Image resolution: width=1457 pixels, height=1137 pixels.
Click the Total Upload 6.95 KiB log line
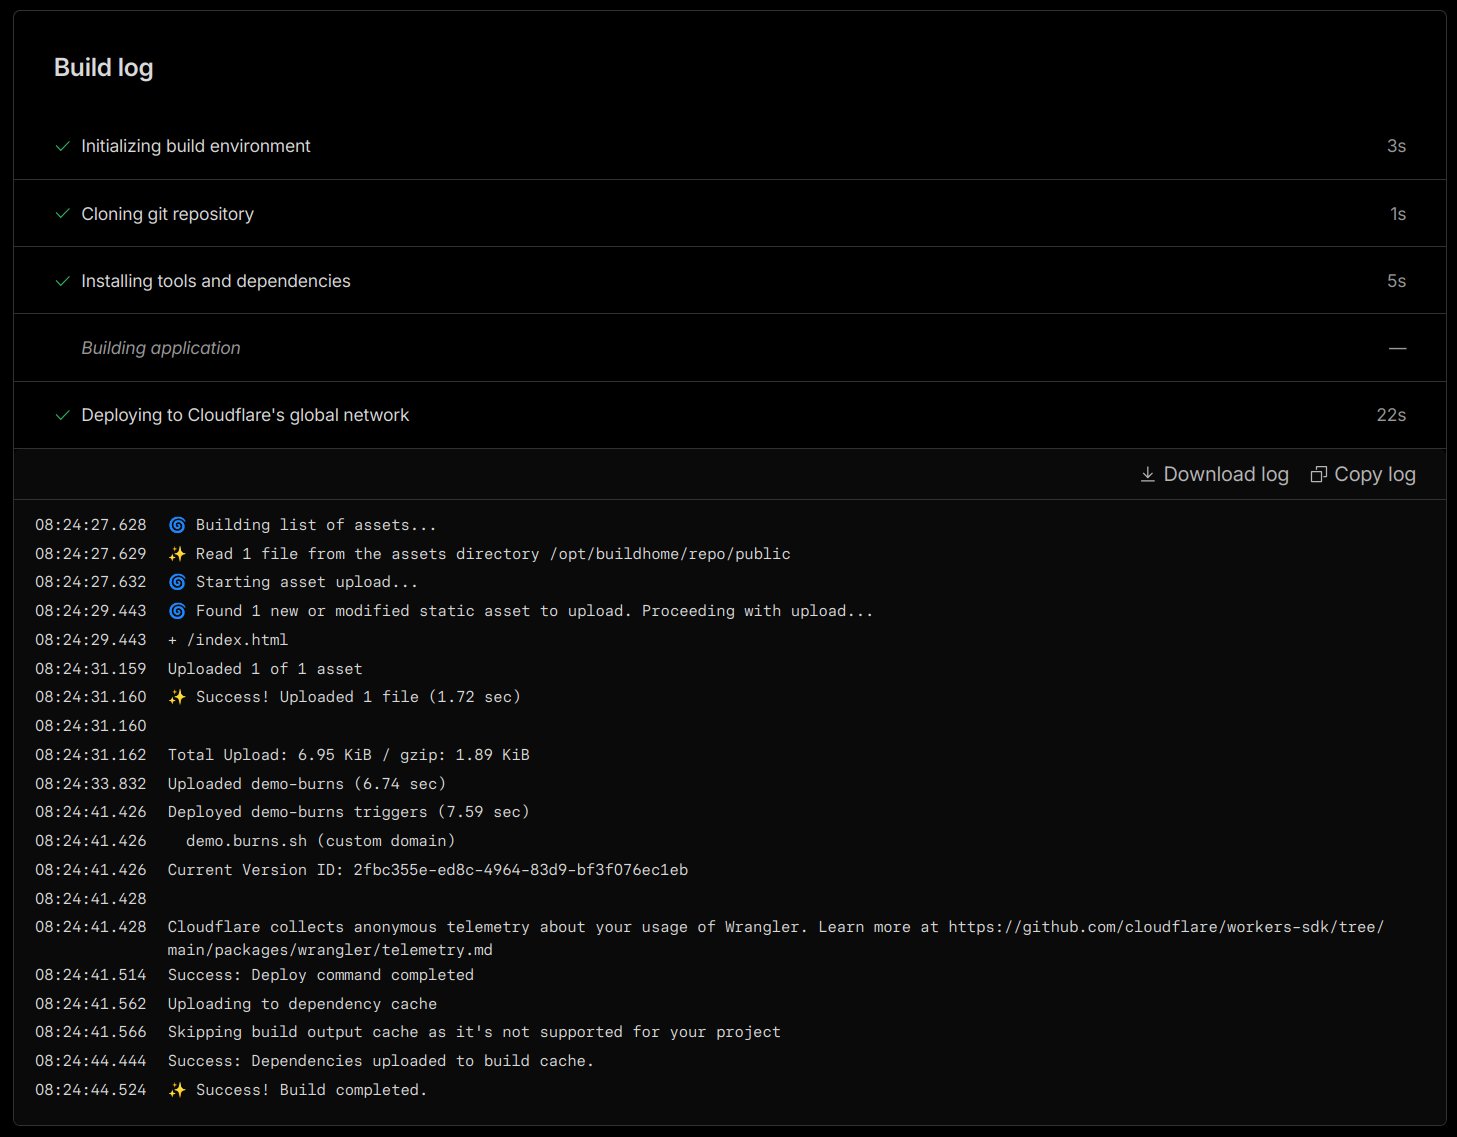[348, 755]
